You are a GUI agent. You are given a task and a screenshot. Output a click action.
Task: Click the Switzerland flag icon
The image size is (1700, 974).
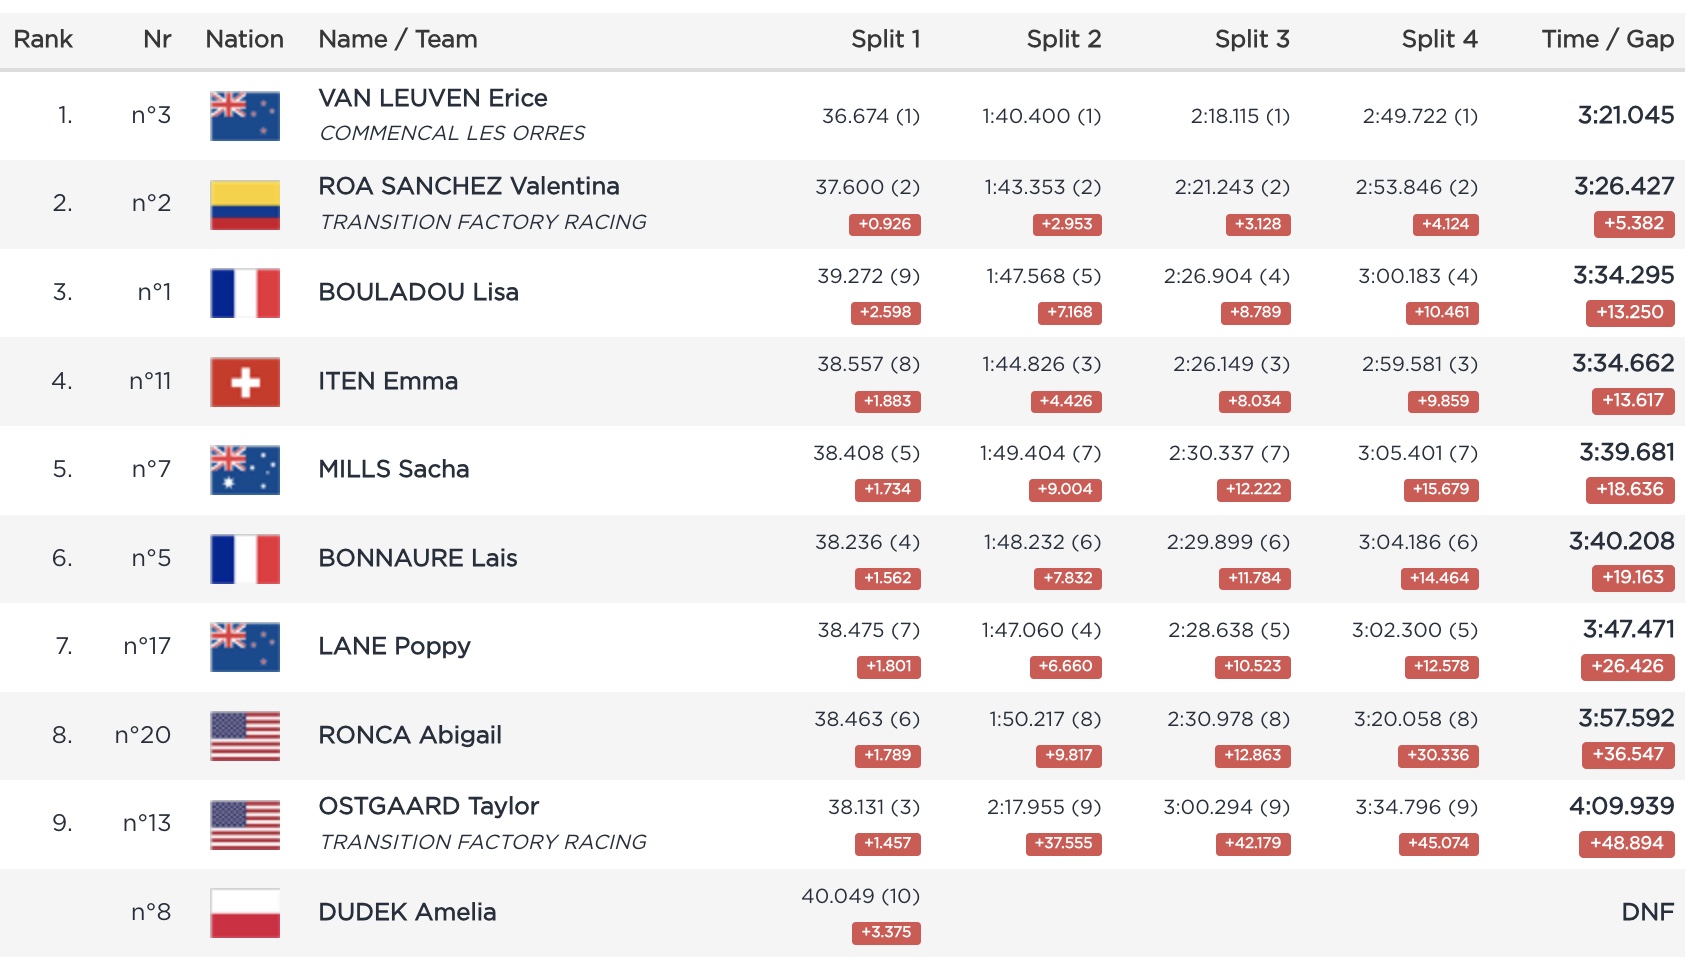click(245, 382)
